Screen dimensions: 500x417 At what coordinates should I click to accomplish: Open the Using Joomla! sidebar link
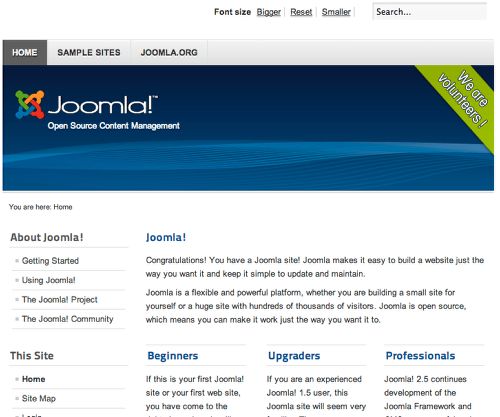(49, 280)
